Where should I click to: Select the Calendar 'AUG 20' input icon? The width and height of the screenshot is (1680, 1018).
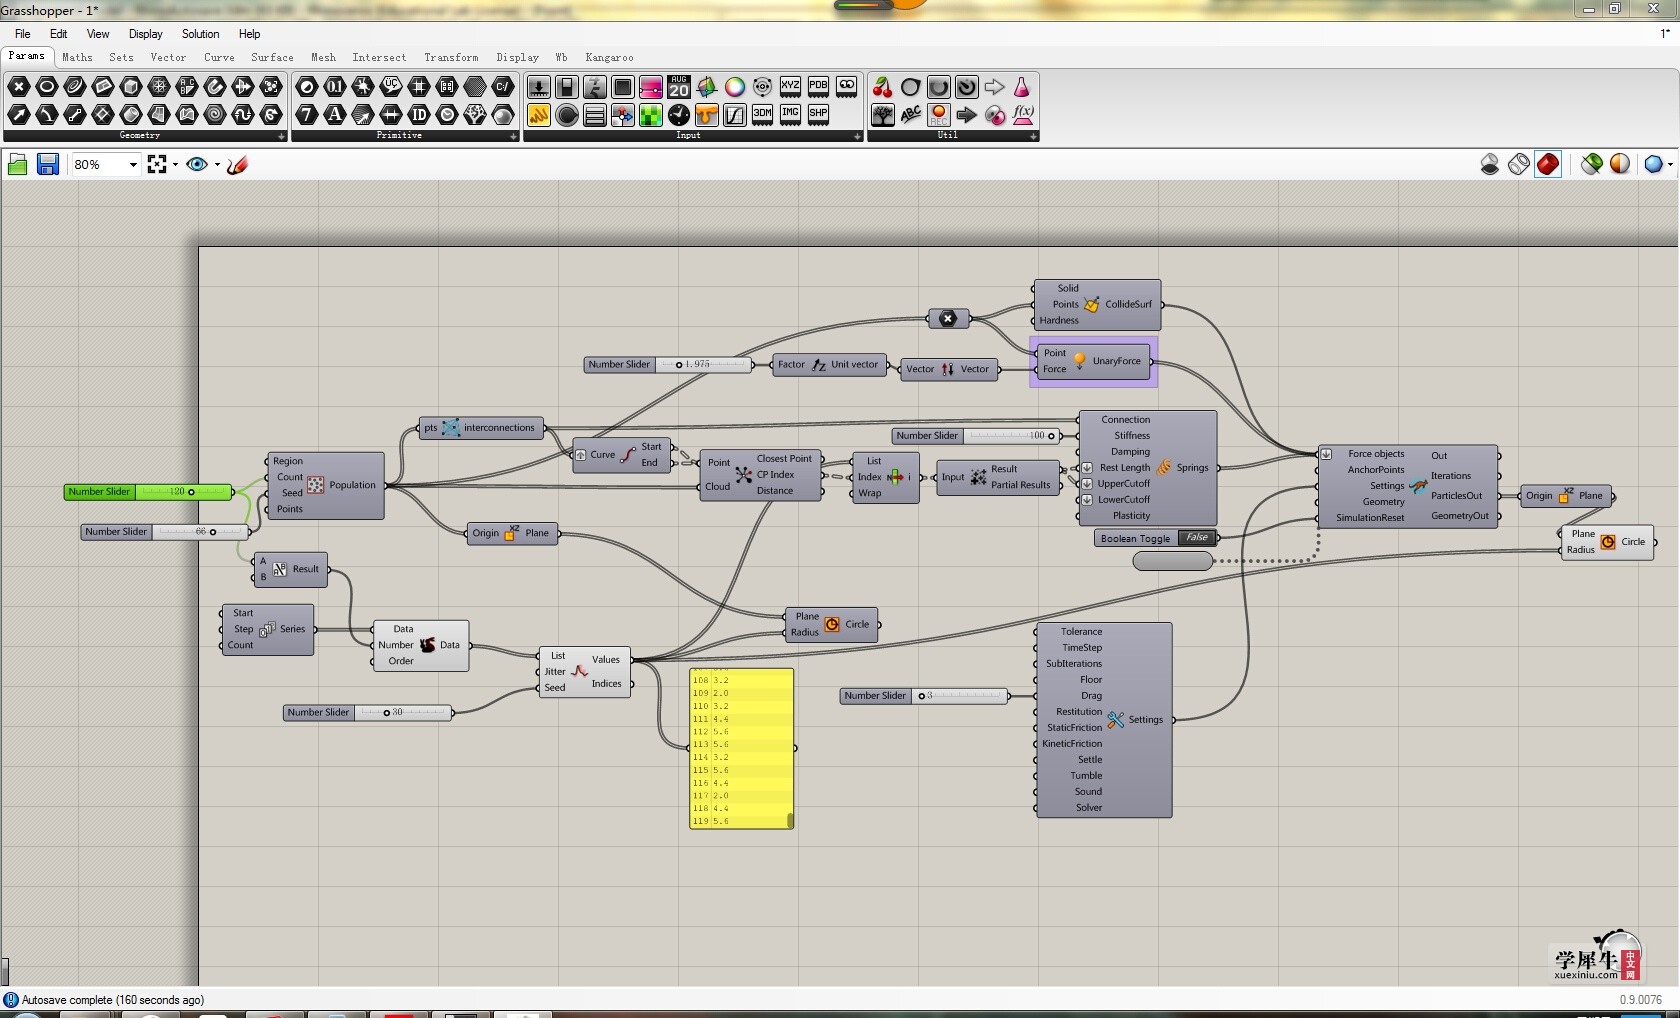679,87
